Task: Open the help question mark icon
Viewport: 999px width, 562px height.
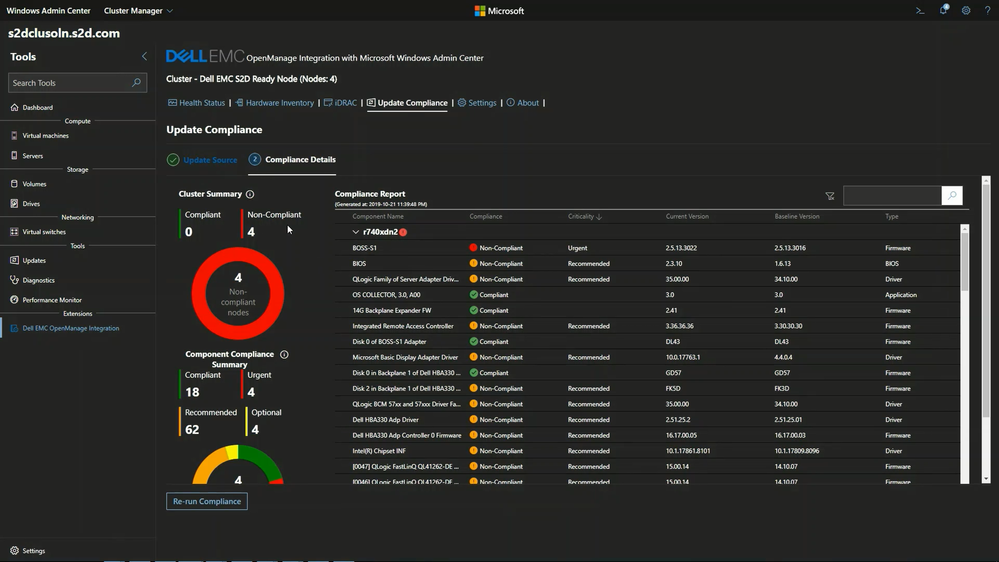Action: point(987,11)
